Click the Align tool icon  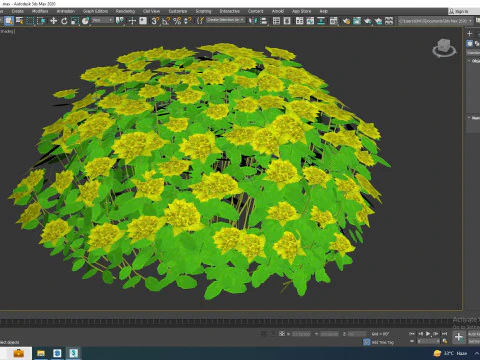(x=263, y=21)
